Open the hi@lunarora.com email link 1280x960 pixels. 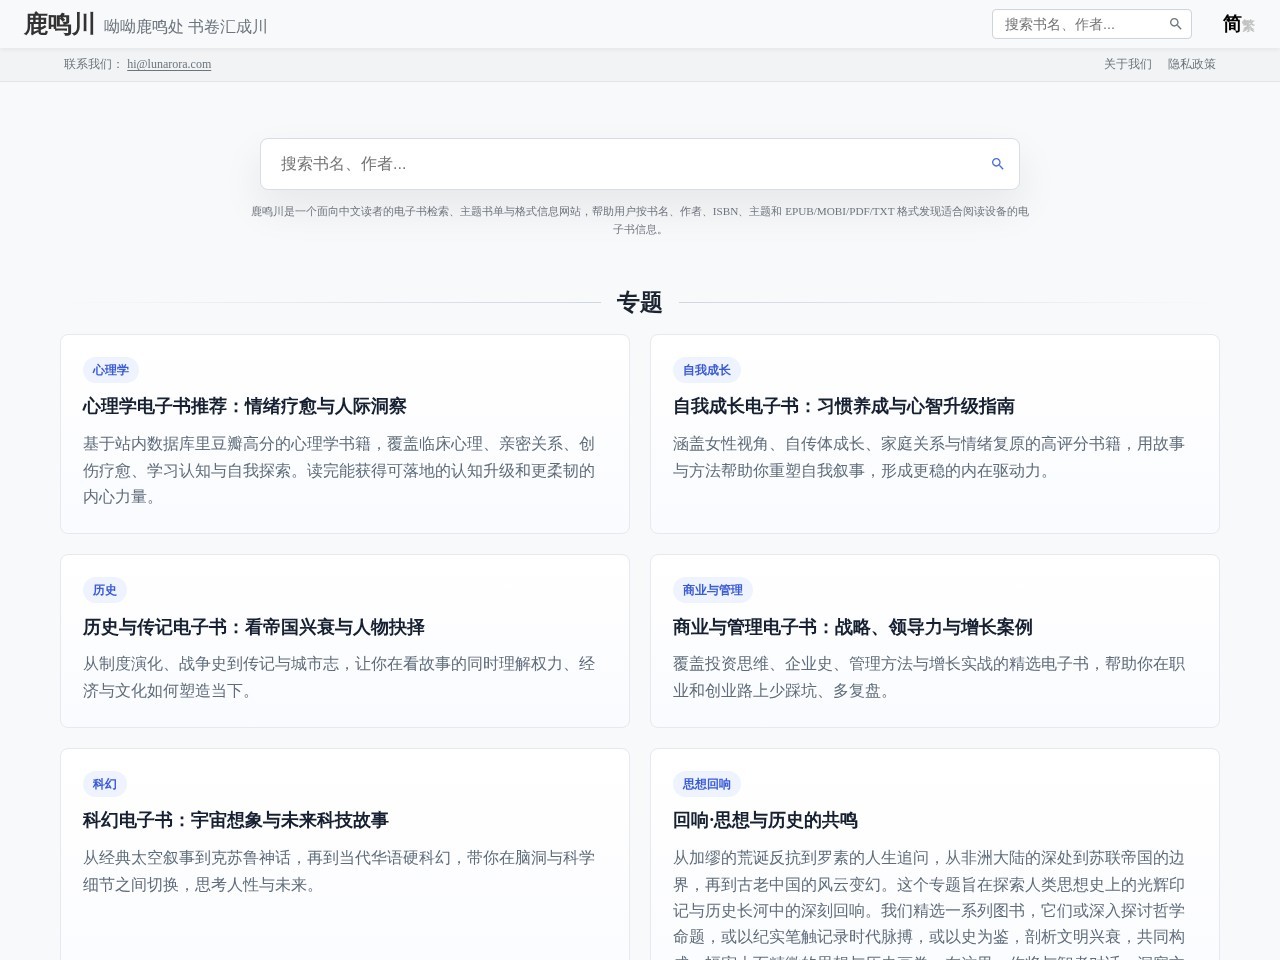169,64
